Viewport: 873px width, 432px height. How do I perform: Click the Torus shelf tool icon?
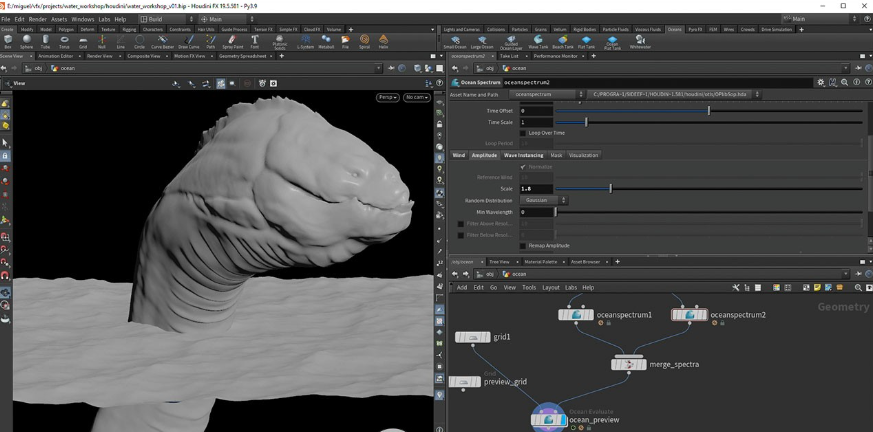(64, 41)
